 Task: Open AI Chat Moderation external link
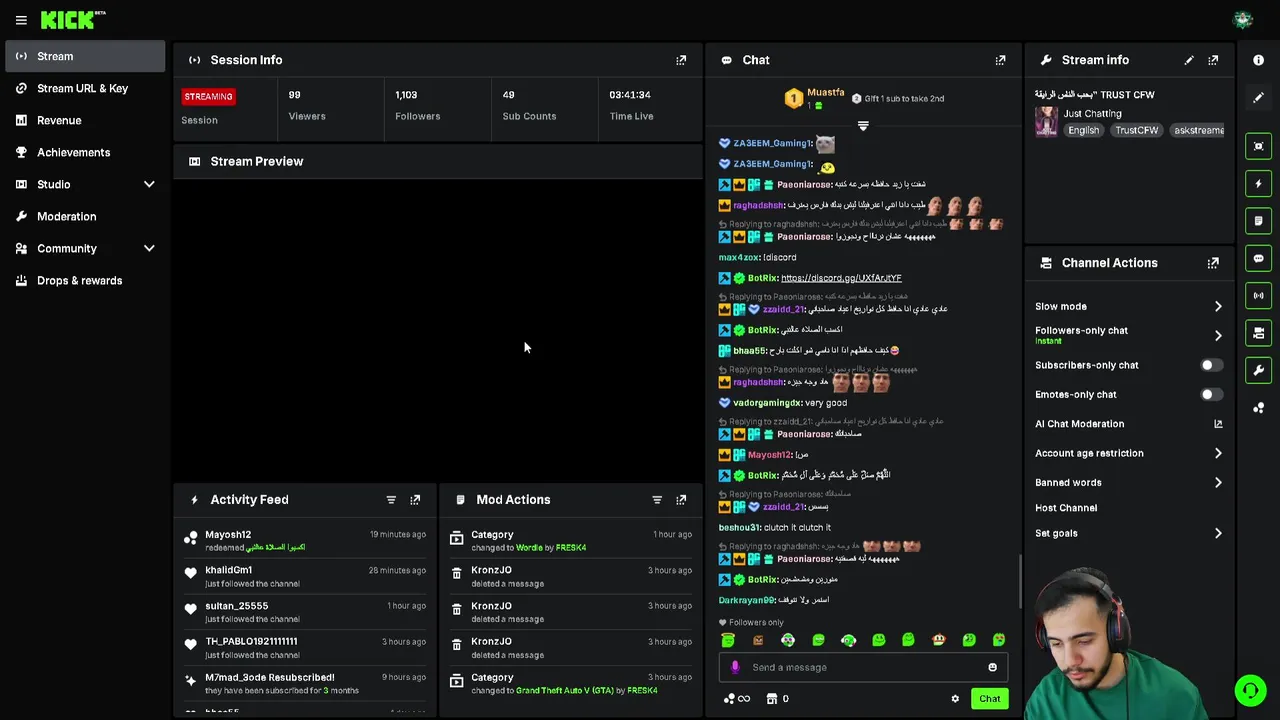click(1218, 424)
